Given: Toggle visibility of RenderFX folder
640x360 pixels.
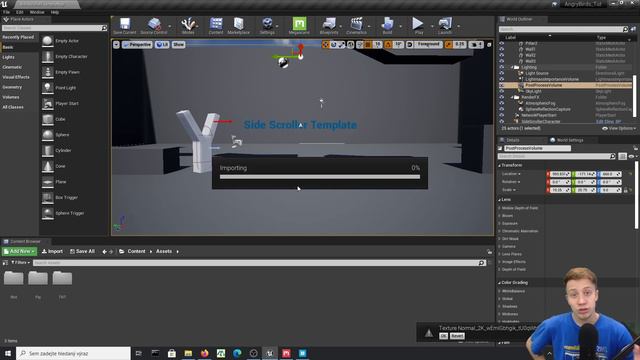Looking at the screenshot, I should coord(502,98).
